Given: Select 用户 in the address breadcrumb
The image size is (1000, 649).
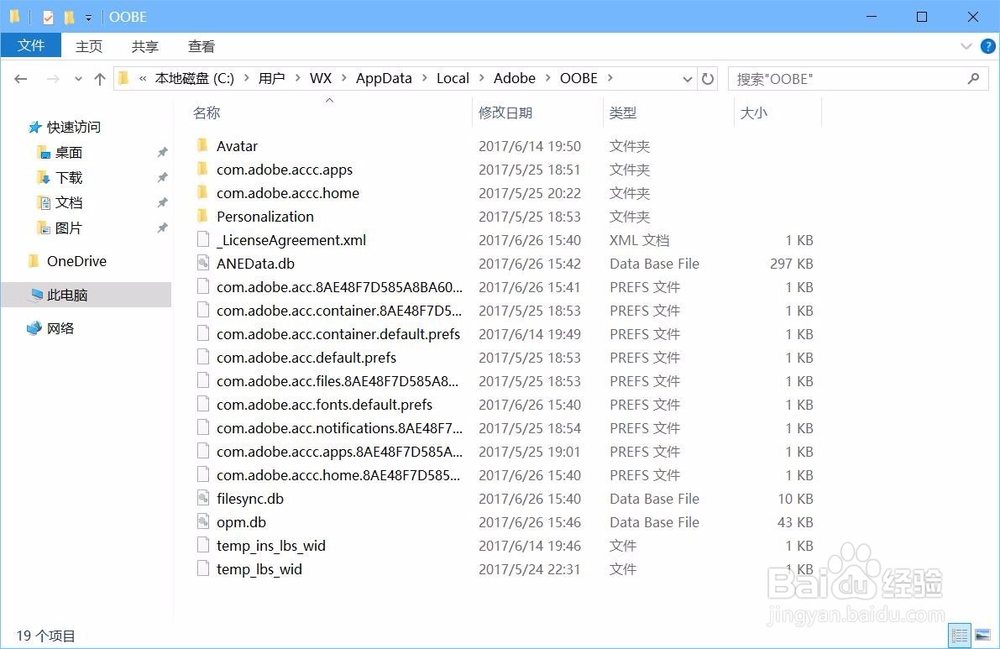Looking at the screenshot, I should pos(271,78).
